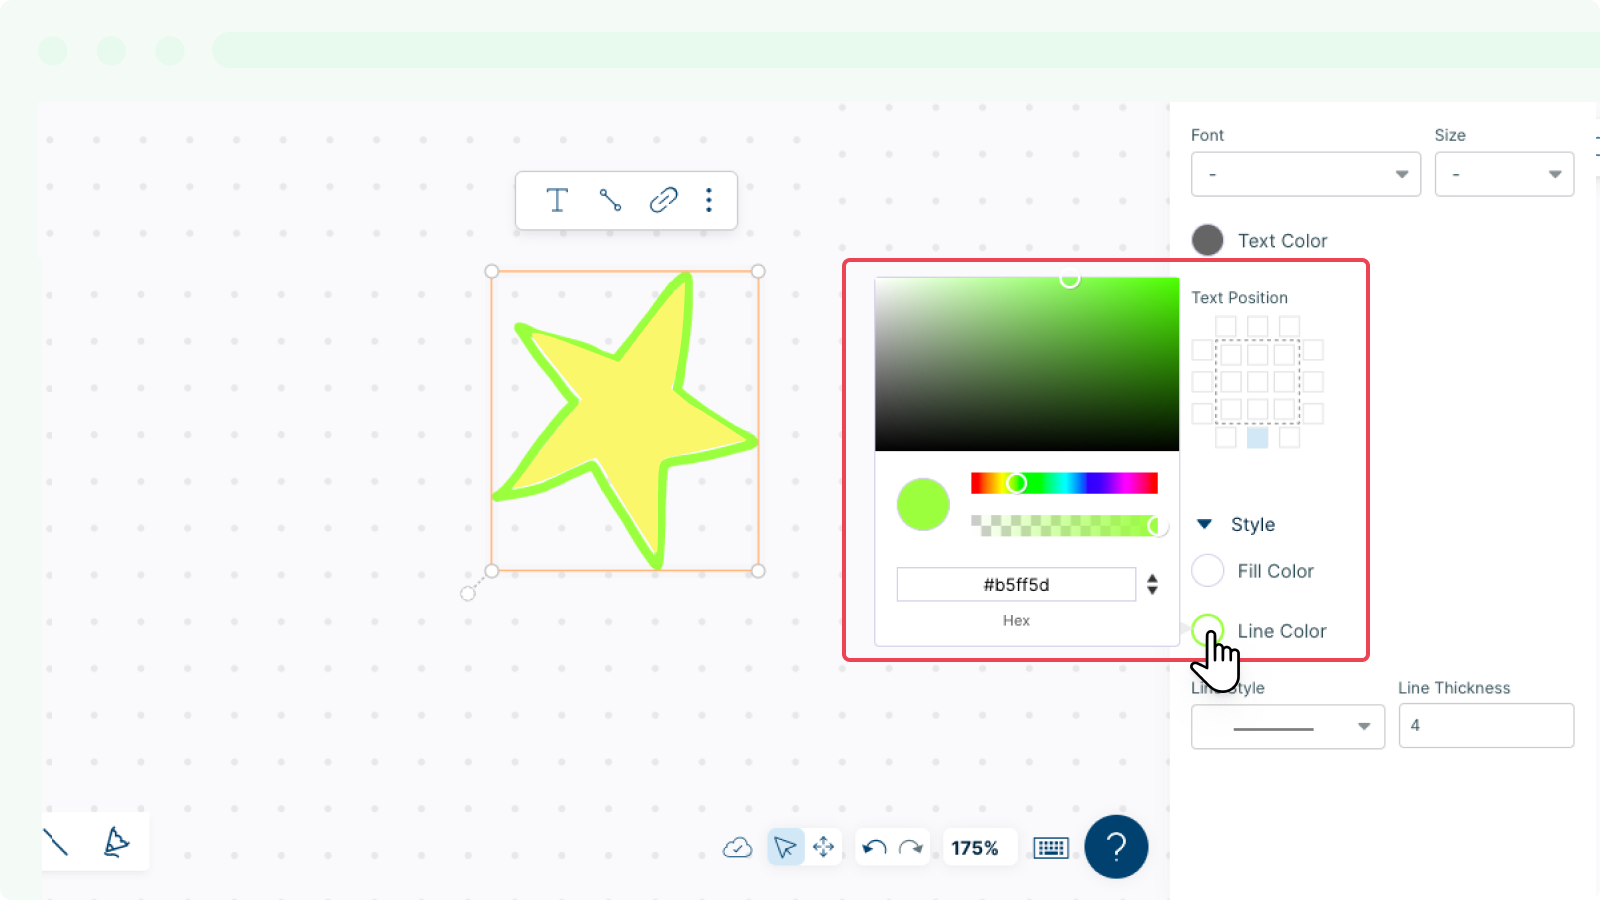Screen dimensions: 1600x900
Task: Set text position to outside left-middle cell
Action: point(1202,382)
